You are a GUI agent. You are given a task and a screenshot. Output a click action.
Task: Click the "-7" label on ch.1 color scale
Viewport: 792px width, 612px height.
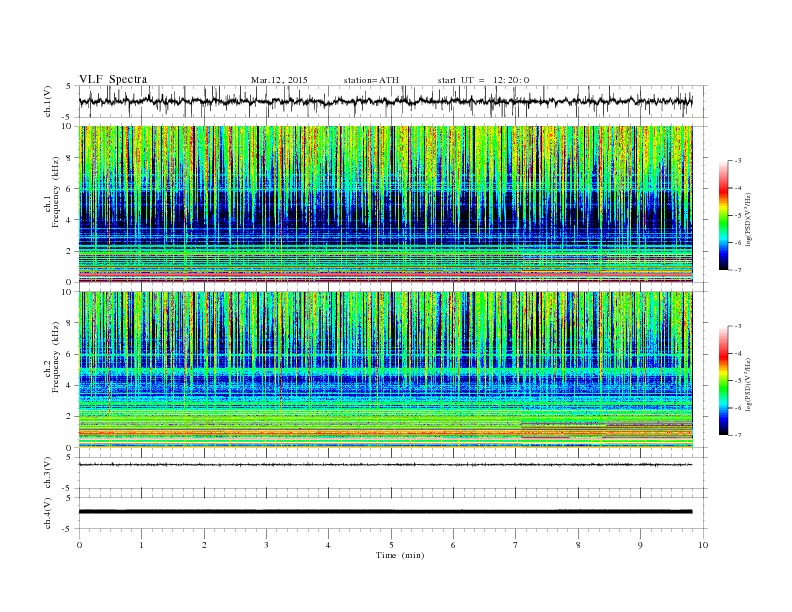click(x=737, y=270)
